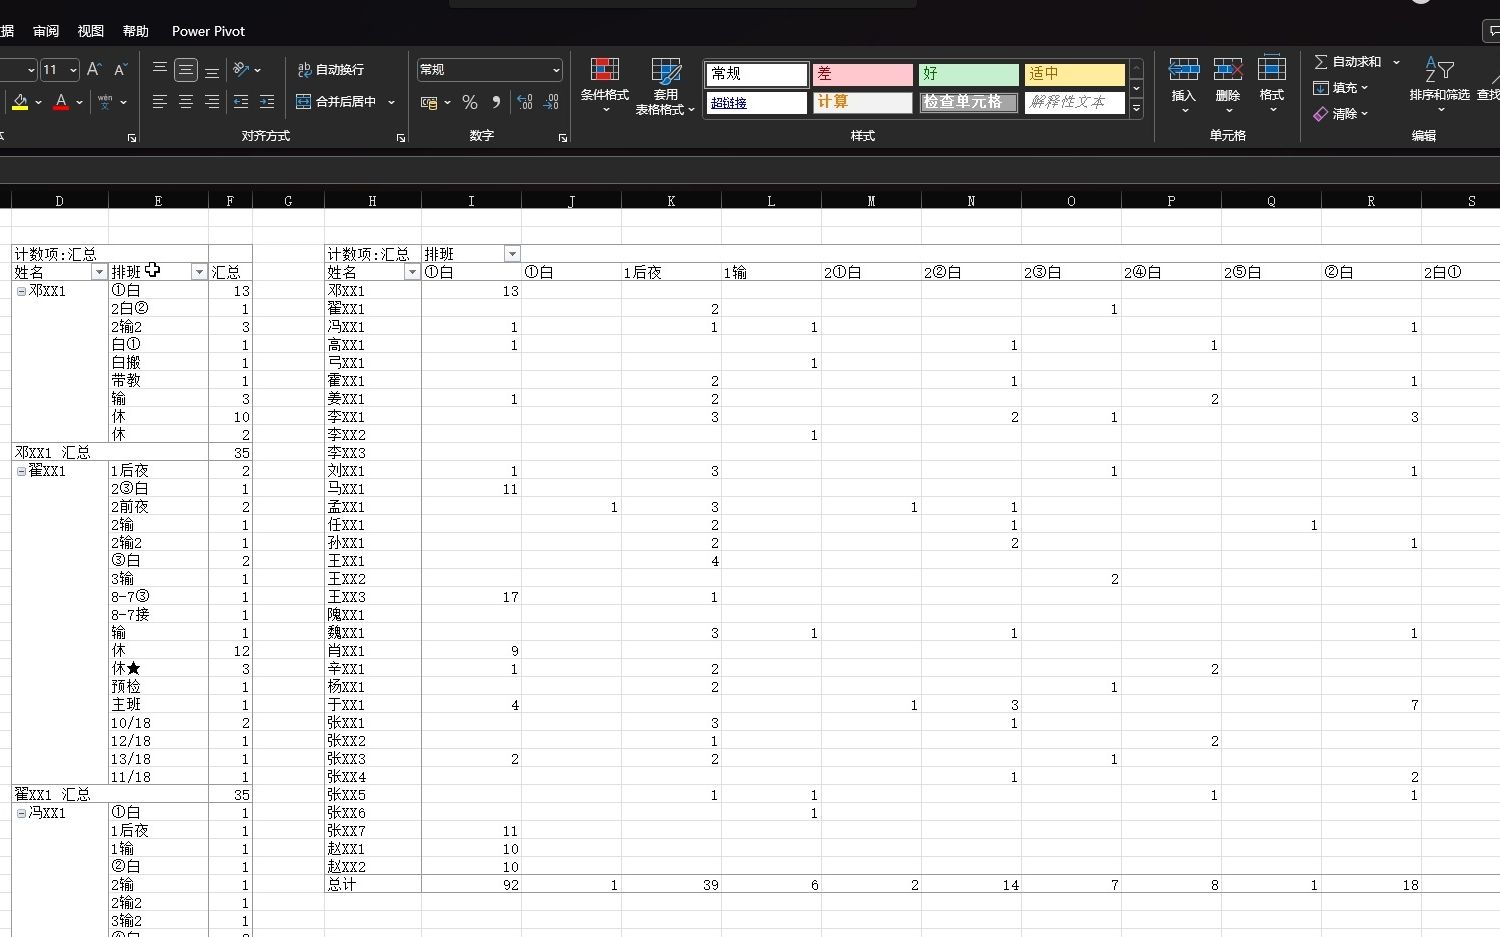Center text horizontally

pos(186,102)
